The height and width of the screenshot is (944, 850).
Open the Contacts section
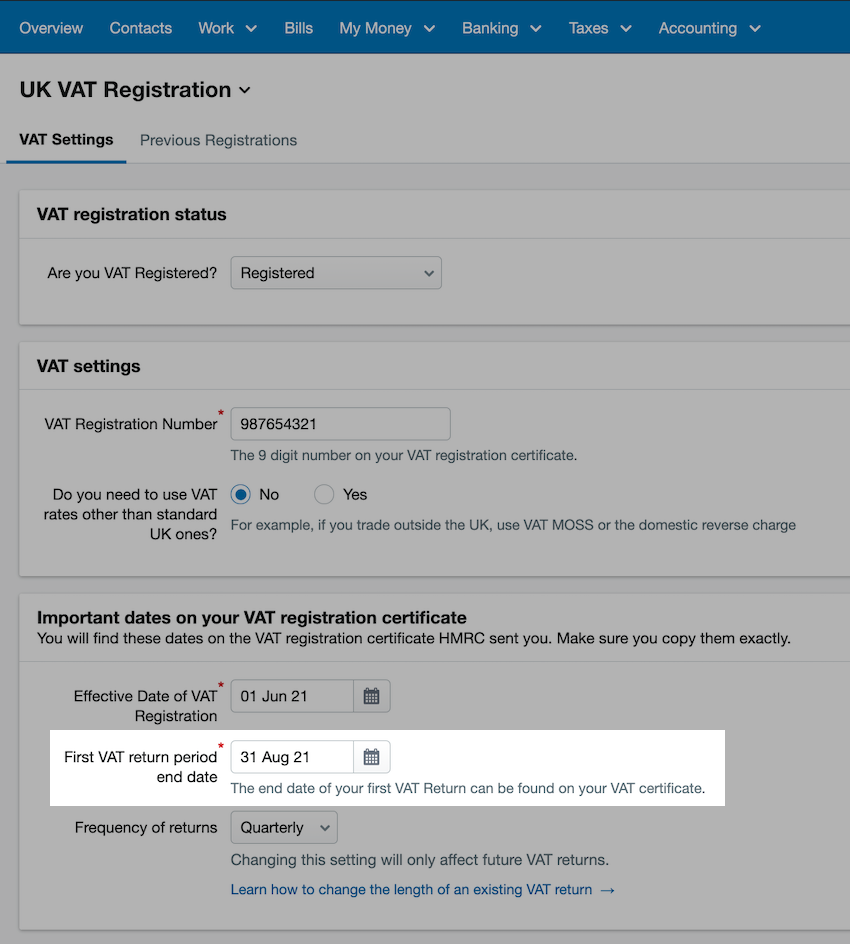(x=140, y=28)
